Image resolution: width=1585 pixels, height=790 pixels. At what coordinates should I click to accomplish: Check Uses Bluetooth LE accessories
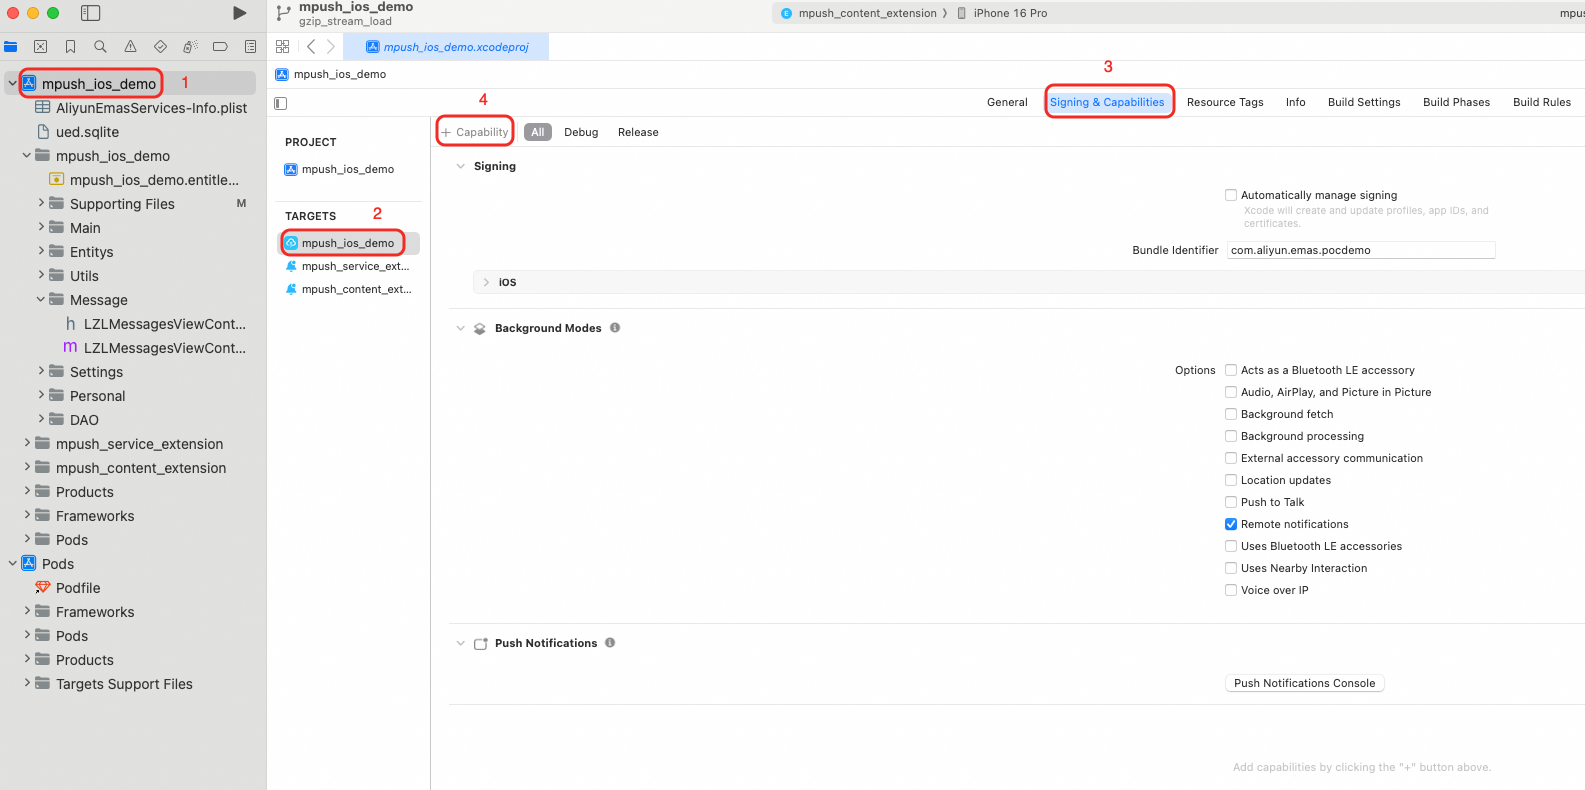tap(1231, 546)
